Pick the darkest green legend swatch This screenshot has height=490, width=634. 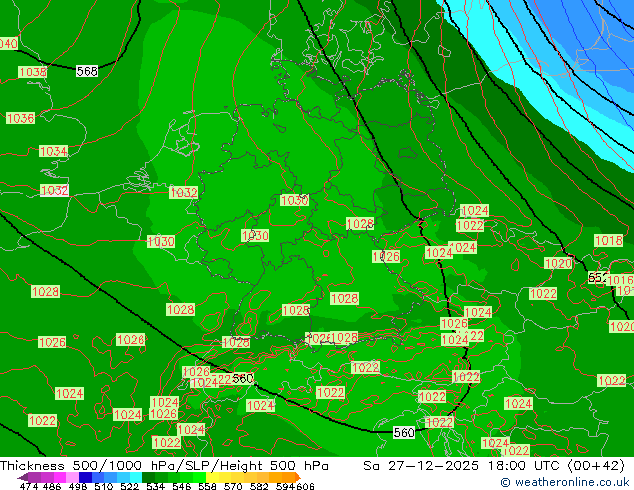pos(148,477)
